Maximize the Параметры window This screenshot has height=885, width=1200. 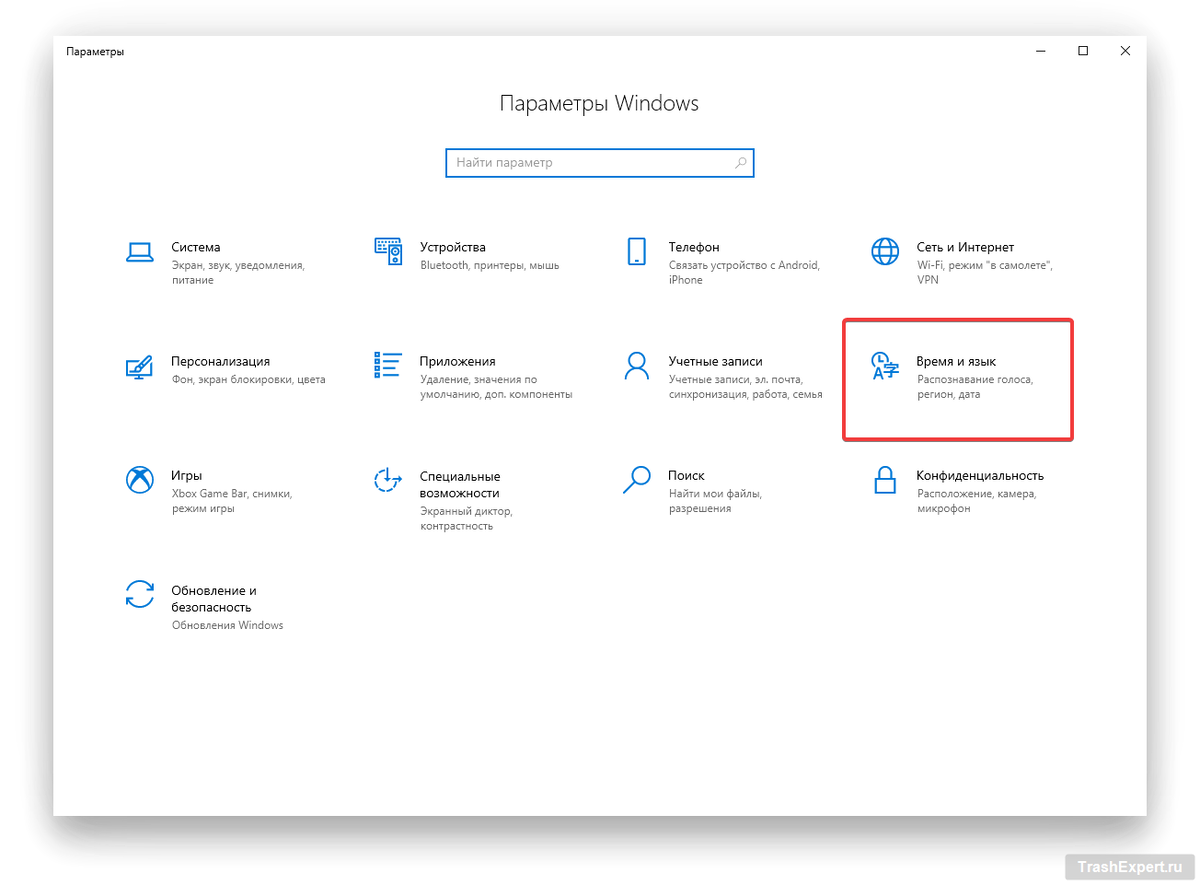pos(1083,51)
